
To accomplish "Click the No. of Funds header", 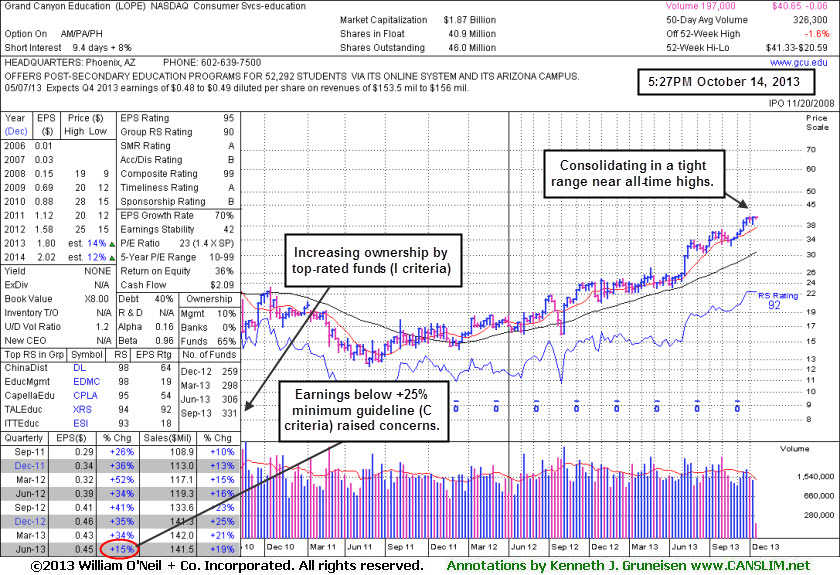I will coord(209,355).
